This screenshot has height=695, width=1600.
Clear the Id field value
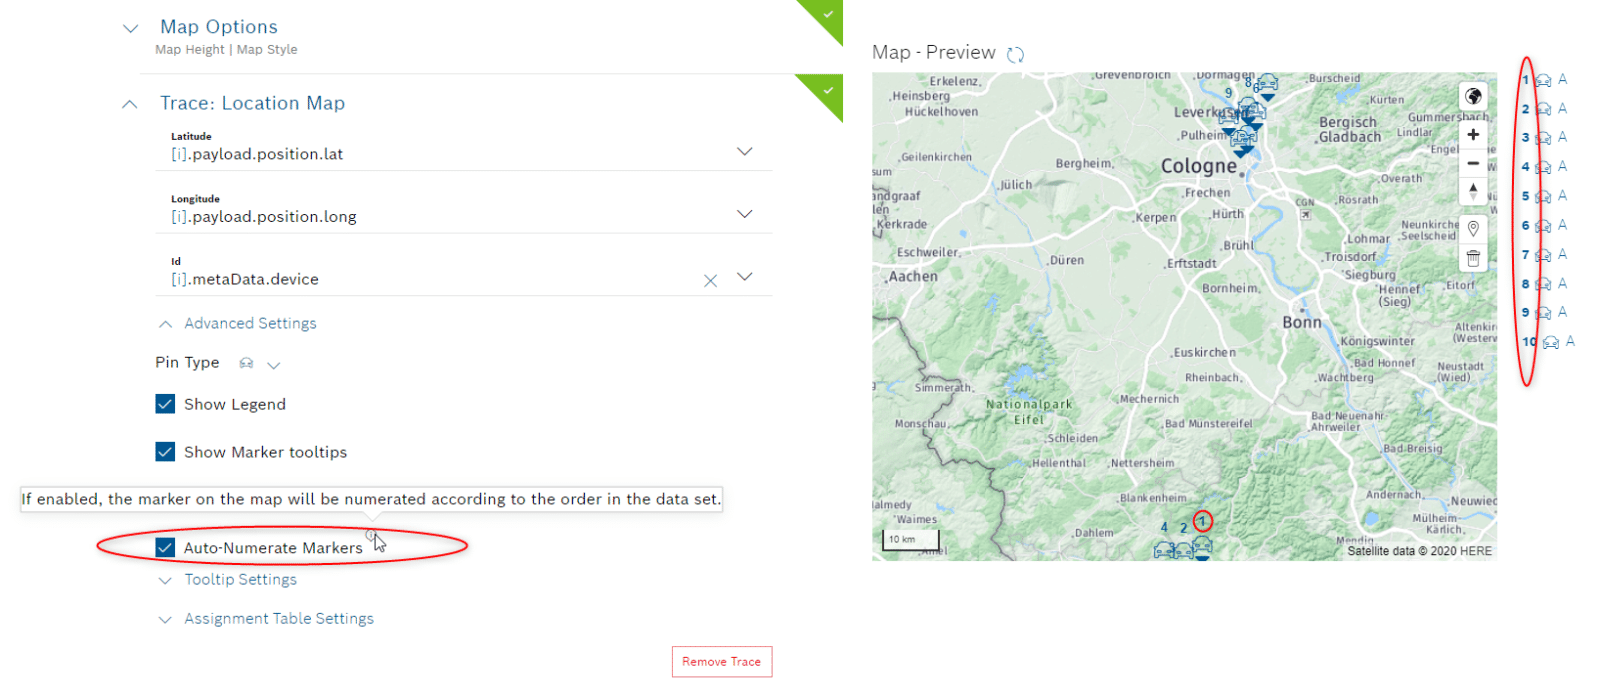click(x=710, y=281)
